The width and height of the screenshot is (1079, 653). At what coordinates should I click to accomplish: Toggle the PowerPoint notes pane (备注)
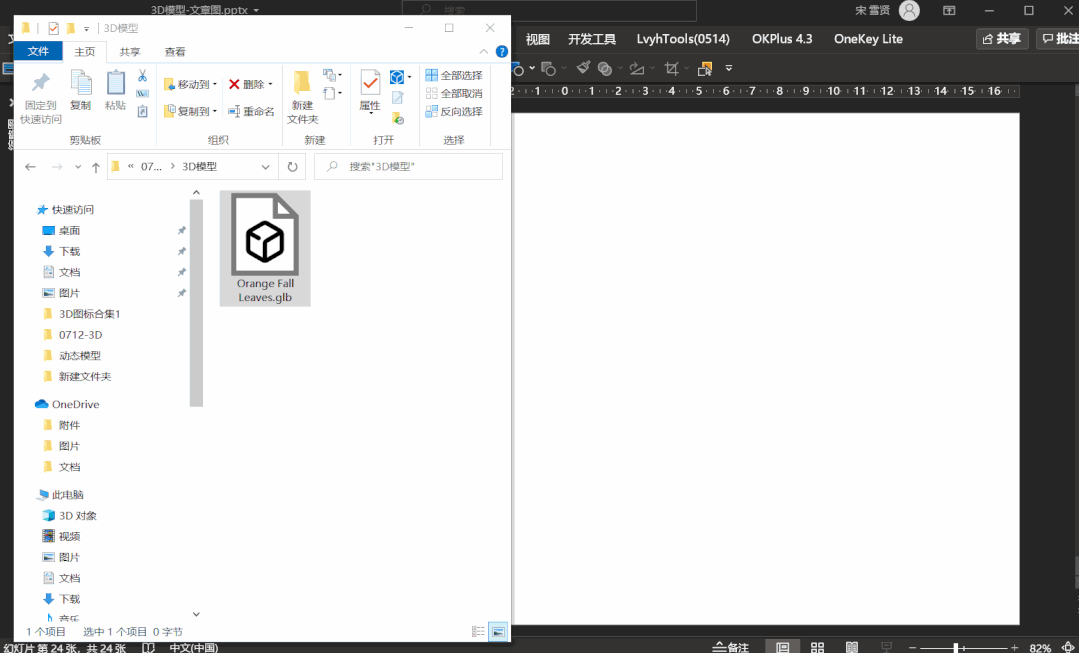click(x=730, y=647)
